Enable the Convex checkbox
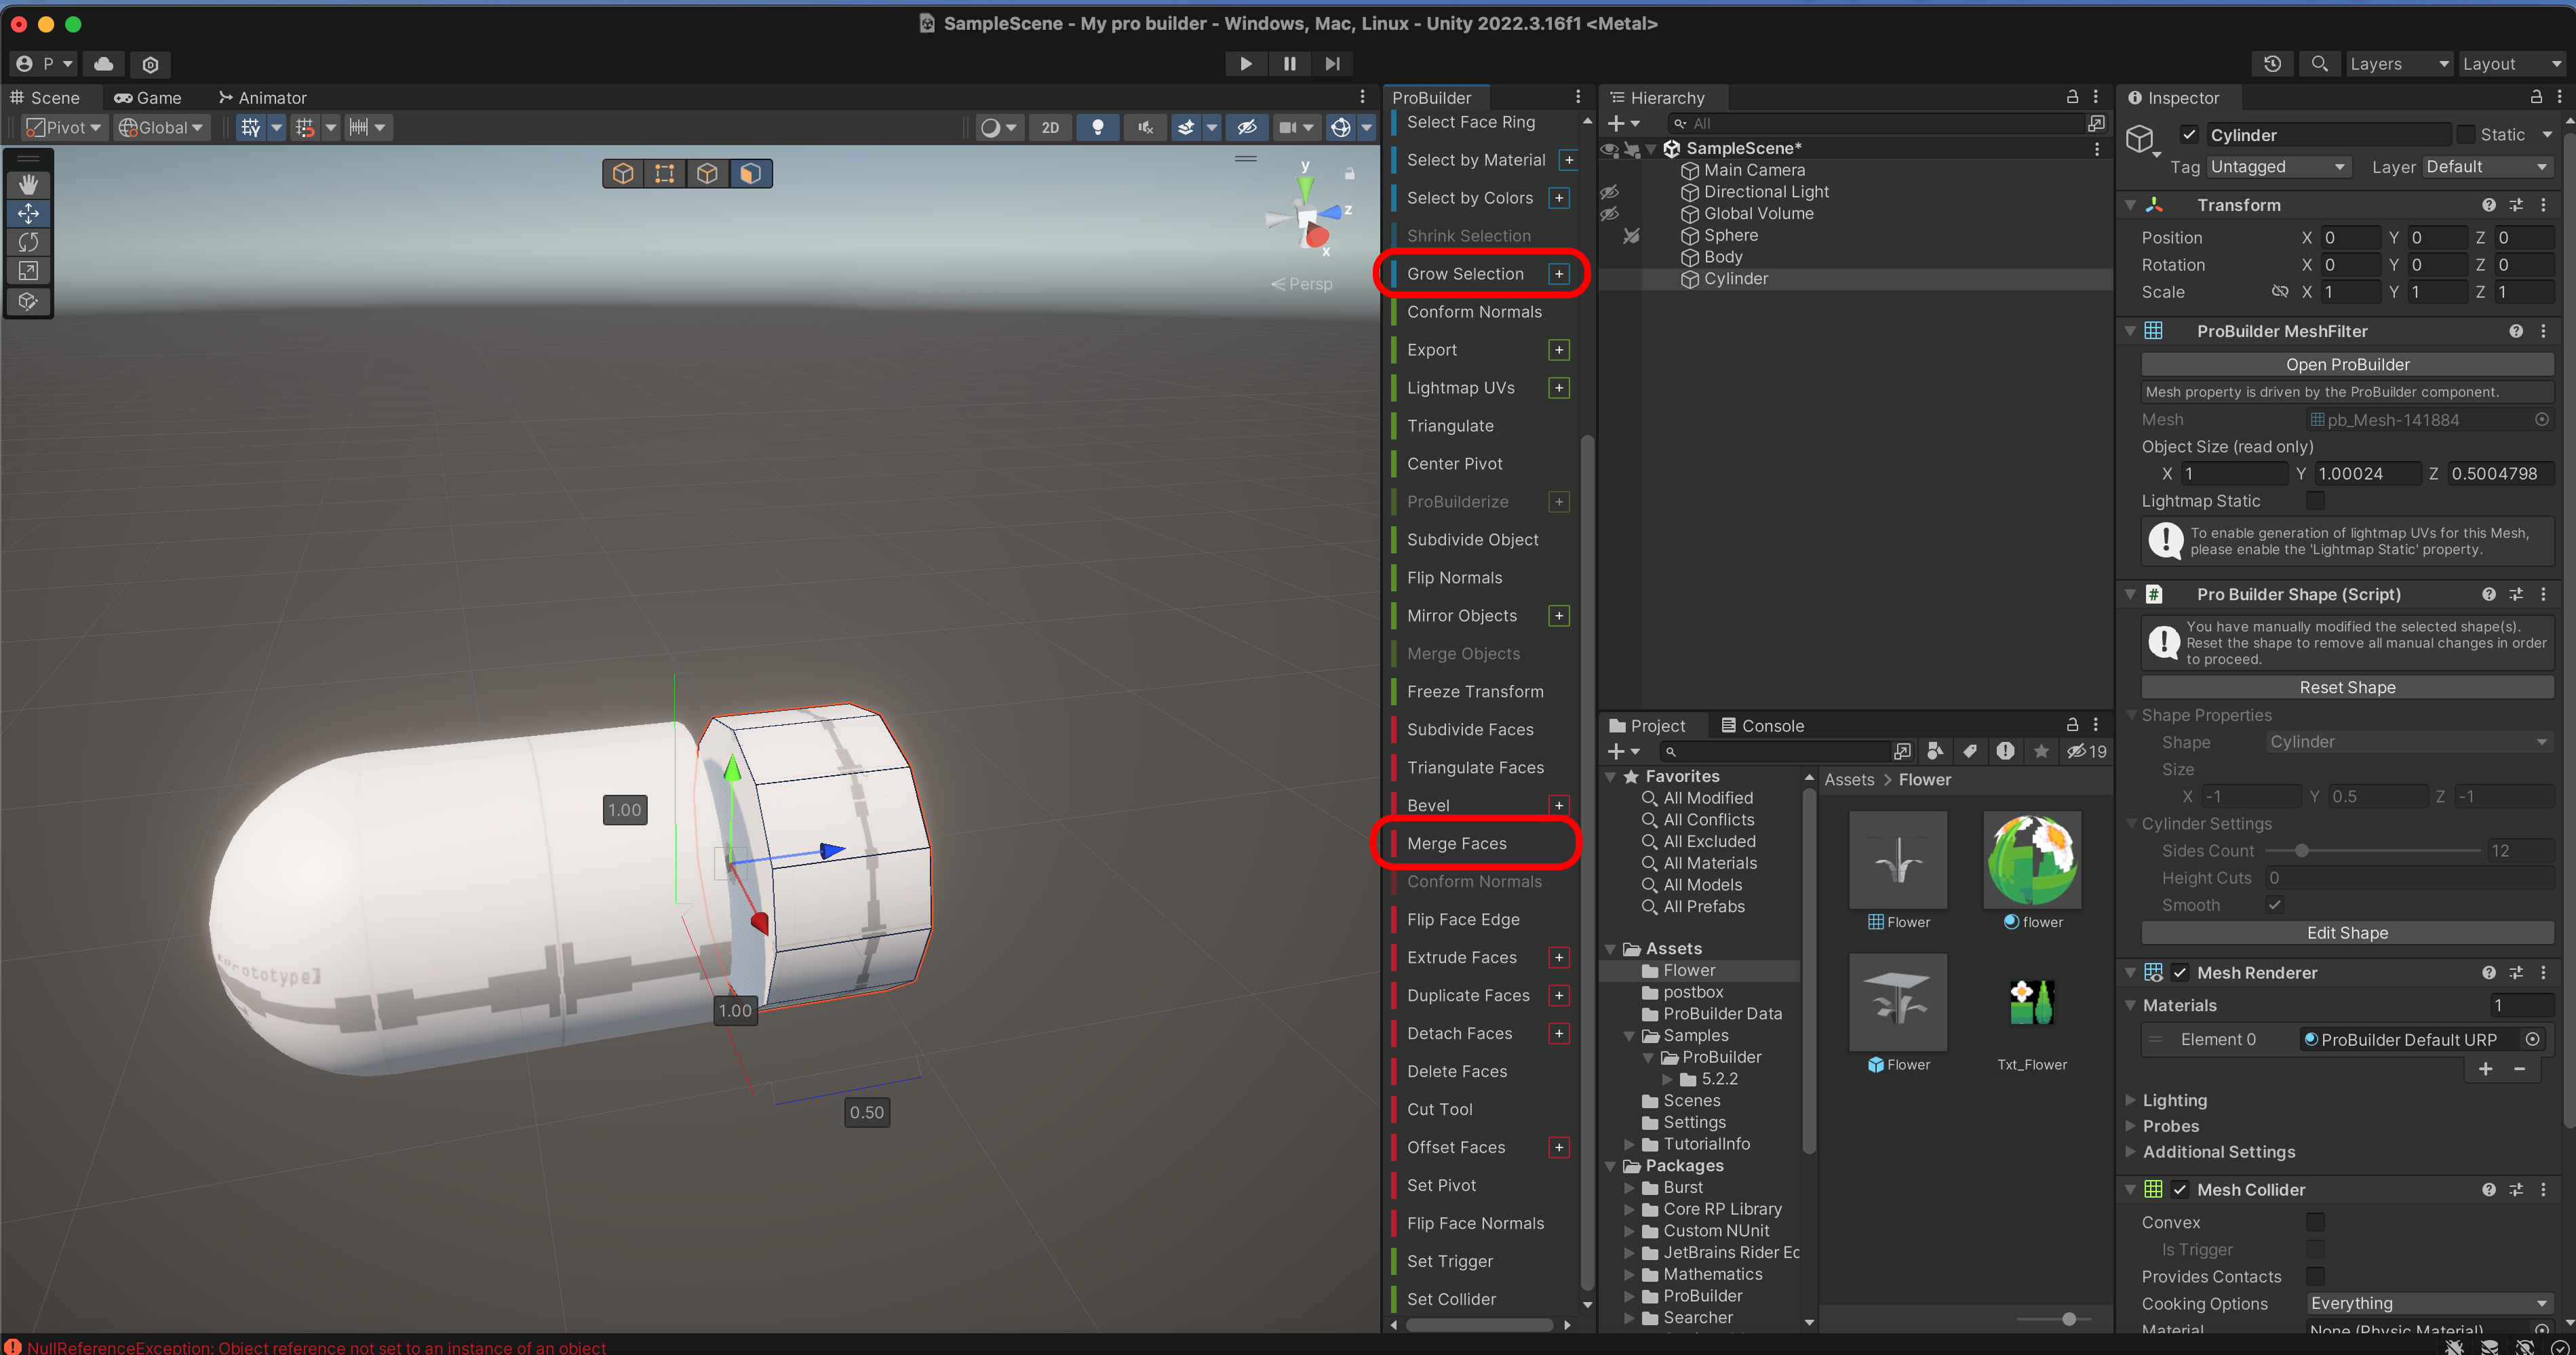 pos(2314,1222)
